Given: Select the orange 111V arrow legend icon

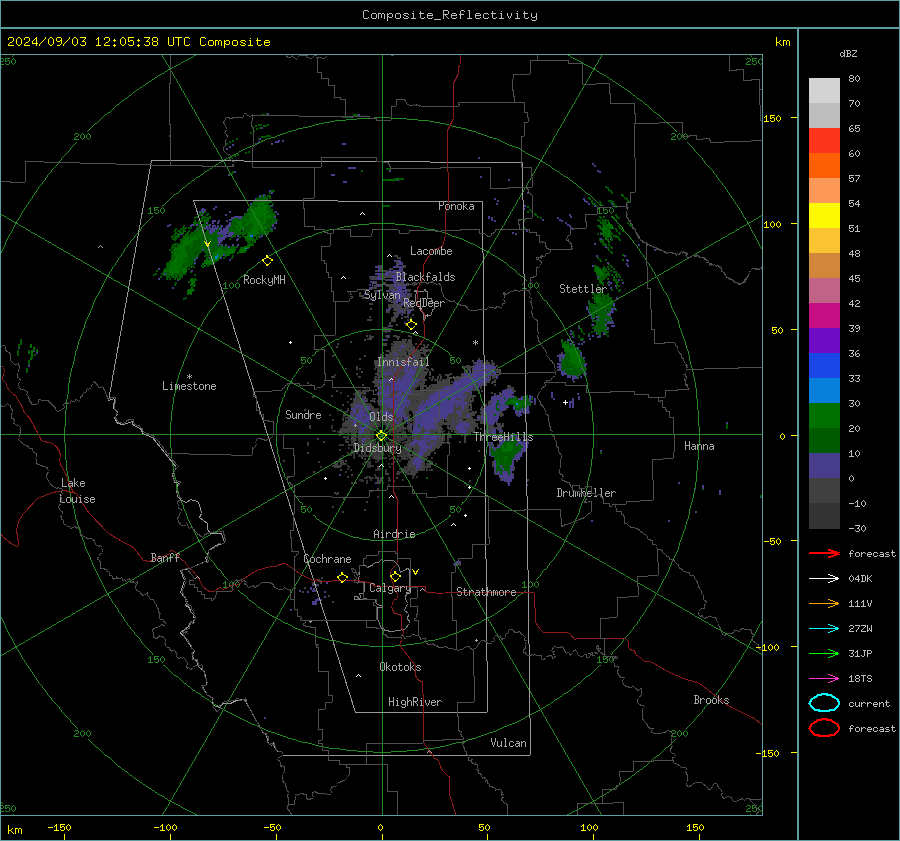Looking at the screenshot, I should point(824,603).
